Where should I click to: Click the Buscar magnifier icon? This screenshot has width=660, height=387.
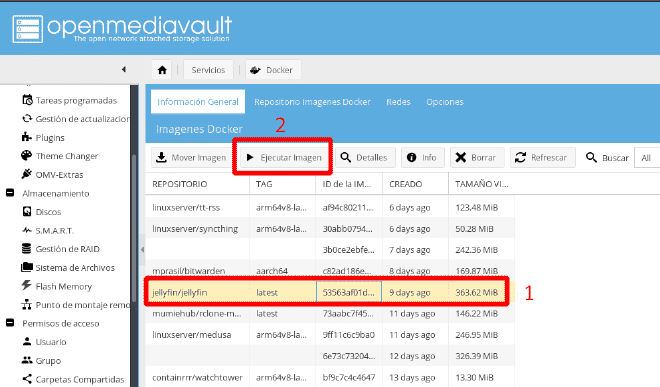click(591, 157)
